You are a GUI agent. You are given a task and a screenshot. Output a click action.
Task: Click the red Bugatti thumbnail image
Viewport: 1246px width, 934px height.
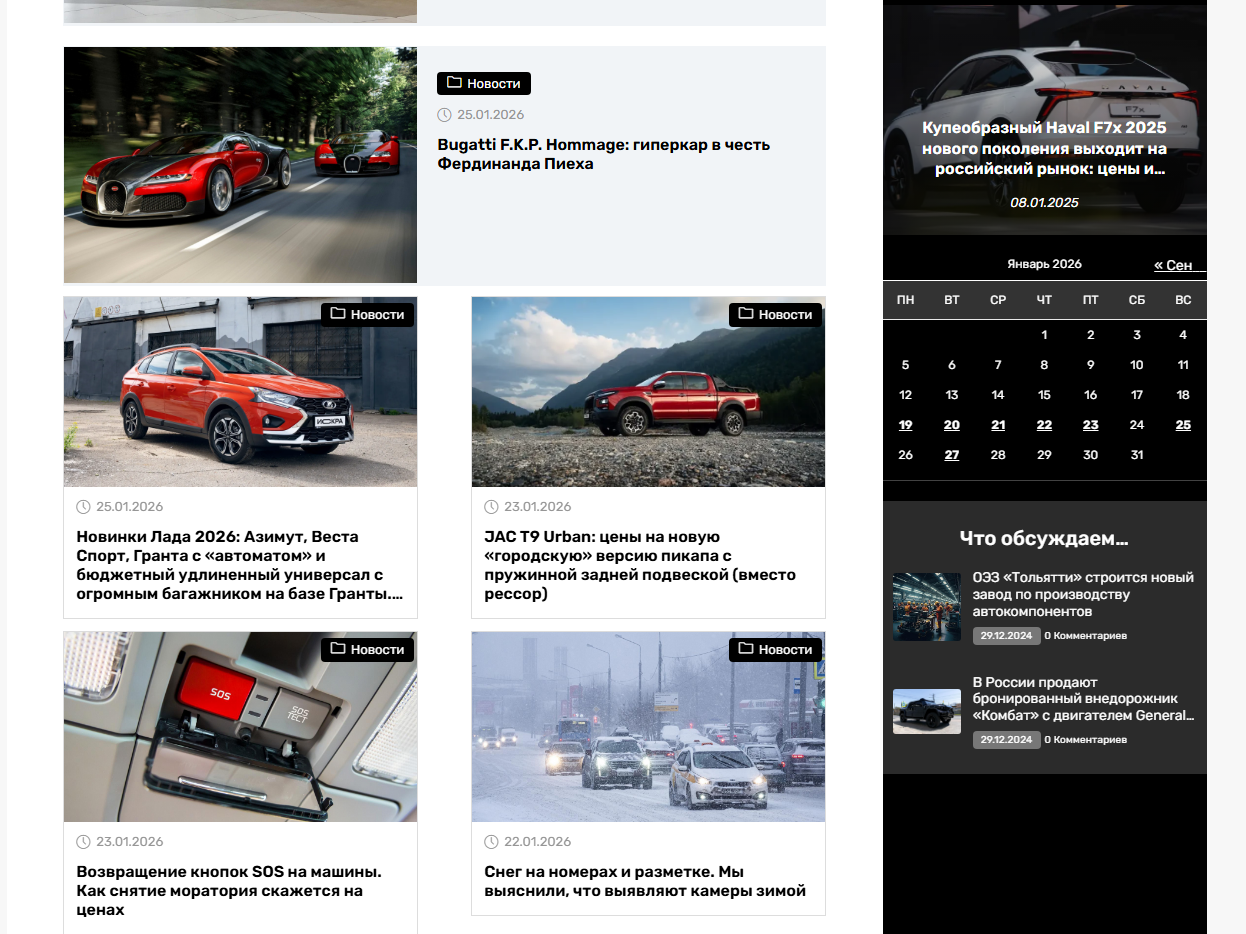coord(240,165)
